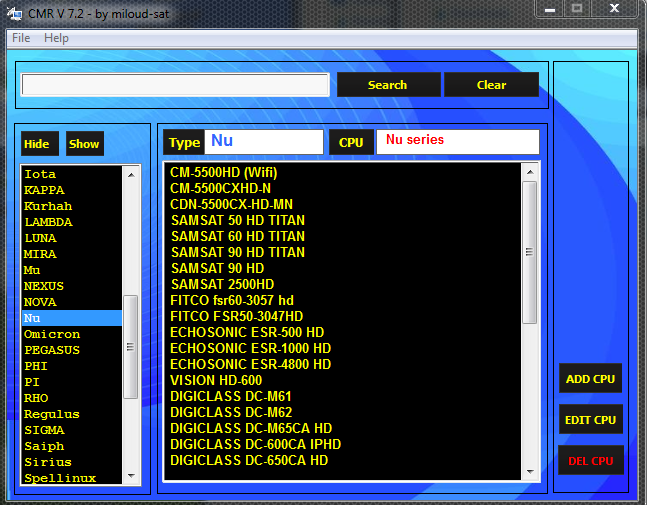Click the CPU field showing Nu series
This screenshot has height=505, width=647.
coord(458,142)
